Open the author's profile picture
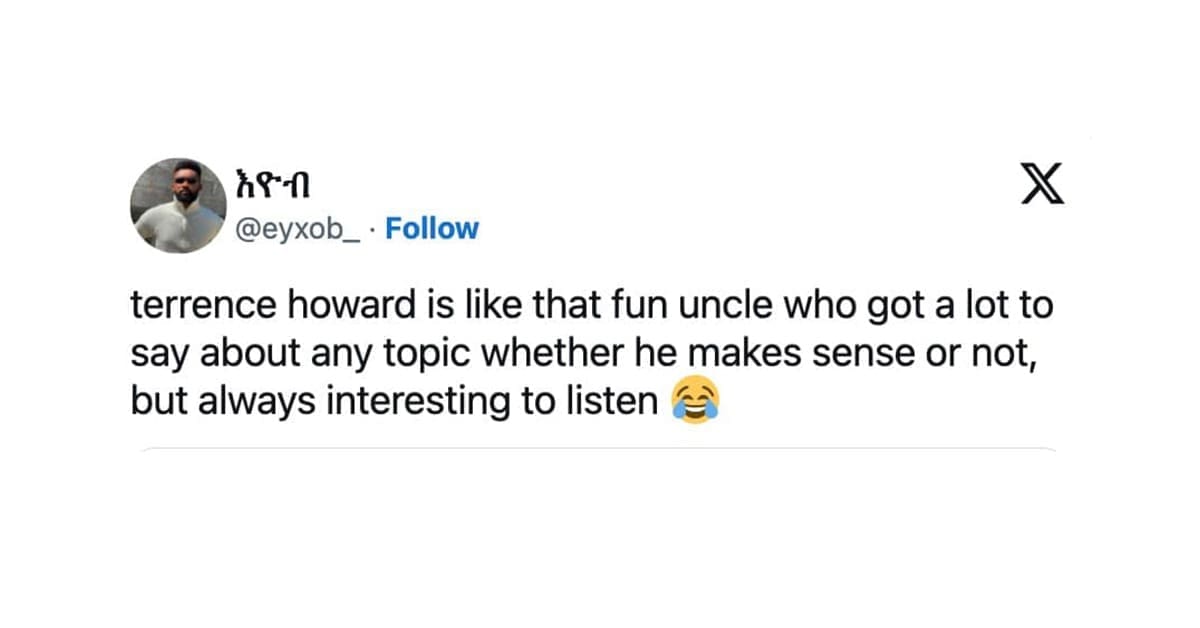 click(x=178, y=206)
